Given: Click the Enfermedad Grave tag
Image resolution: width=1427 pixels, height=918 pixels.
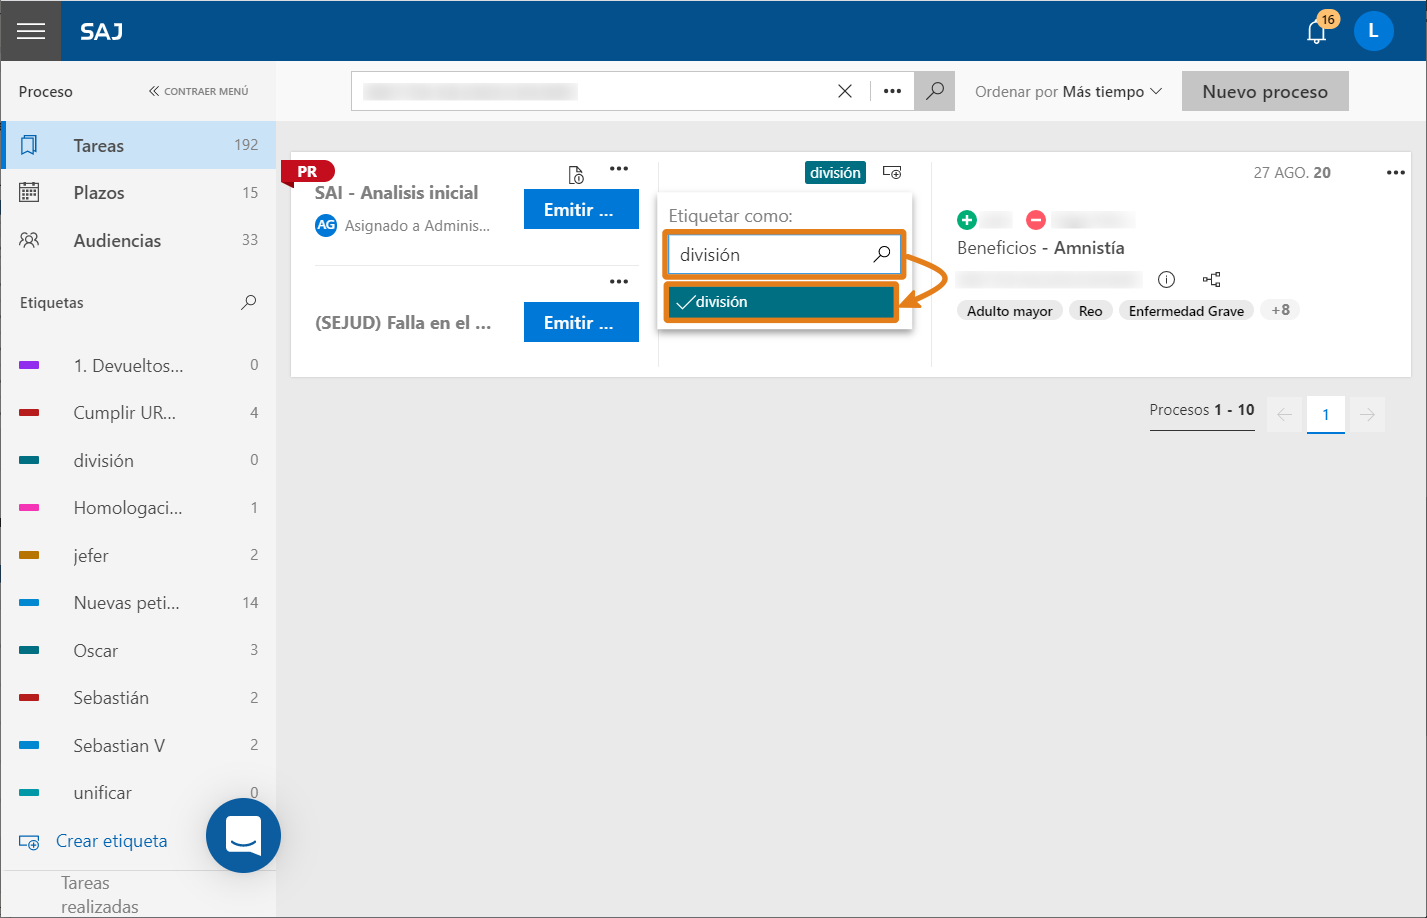Looking at the screenshot, I should pyautogui.click(x=1186, y=311).
